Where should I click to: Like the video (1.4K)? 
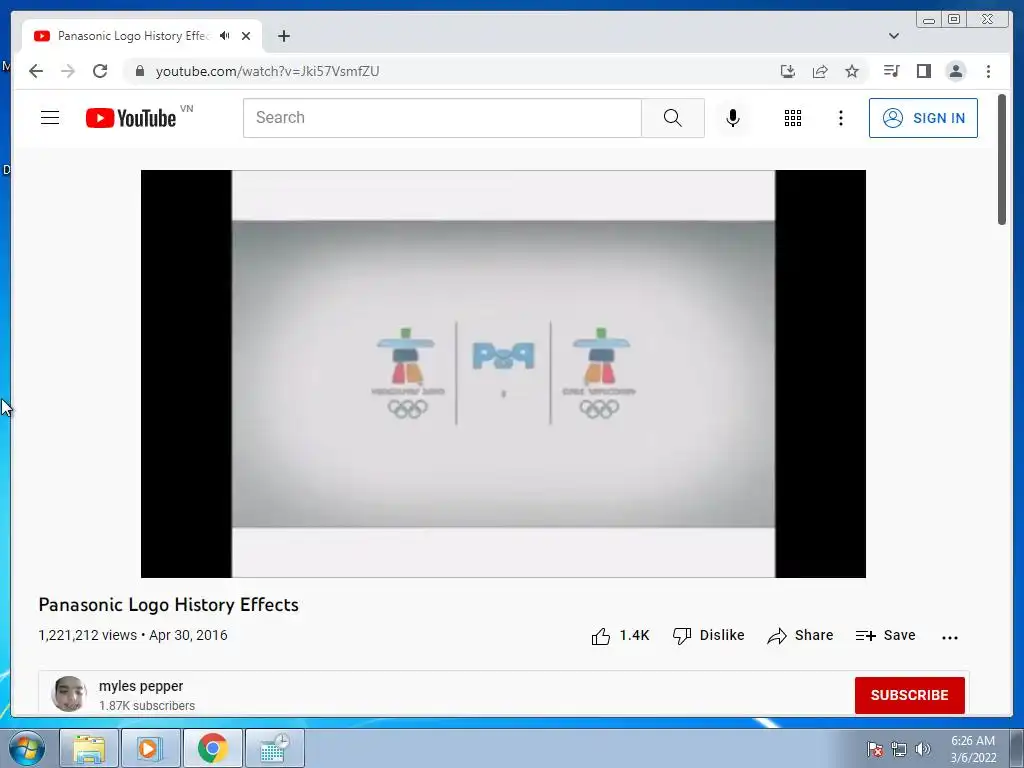click(620, 635)
